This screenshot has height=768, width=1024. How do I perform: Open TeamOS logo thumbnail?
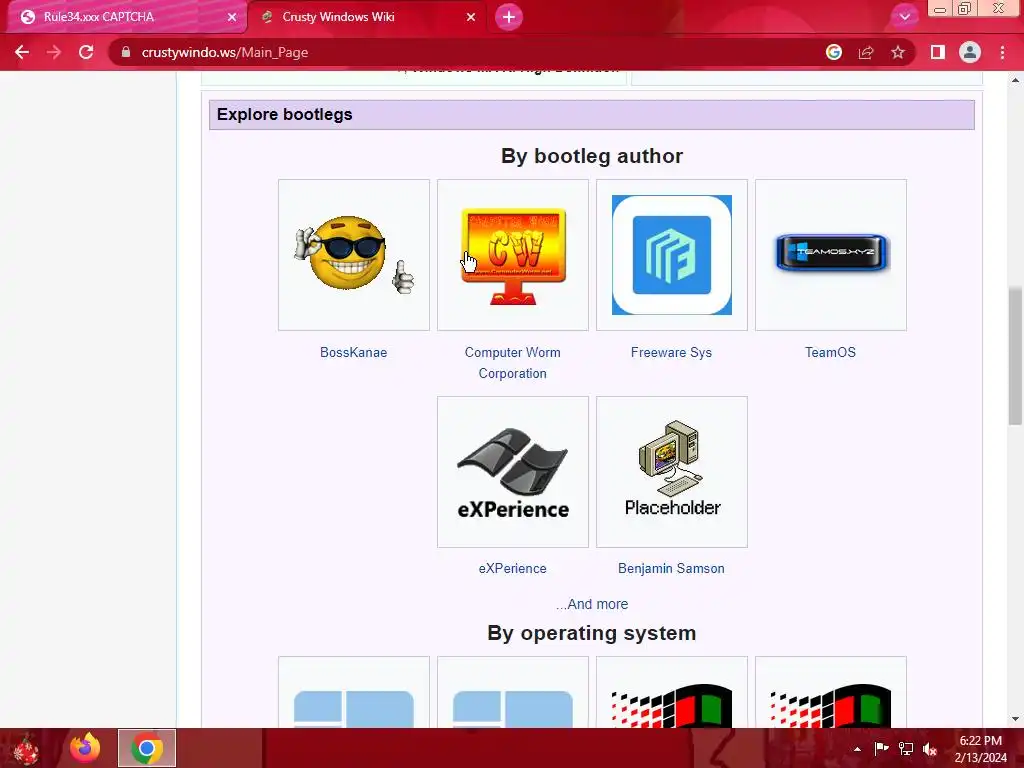831,255
